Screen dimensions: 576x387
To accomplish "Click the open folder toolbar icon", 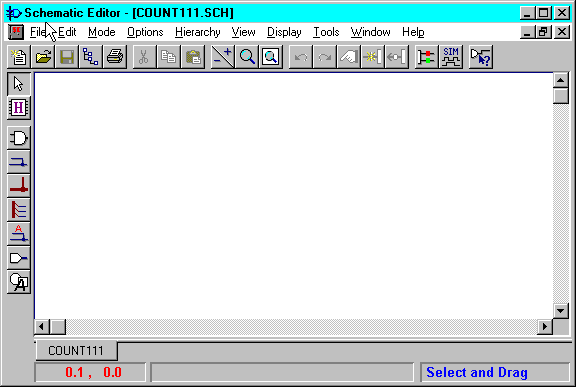I will pyautogui.click(x=43, y=57).
